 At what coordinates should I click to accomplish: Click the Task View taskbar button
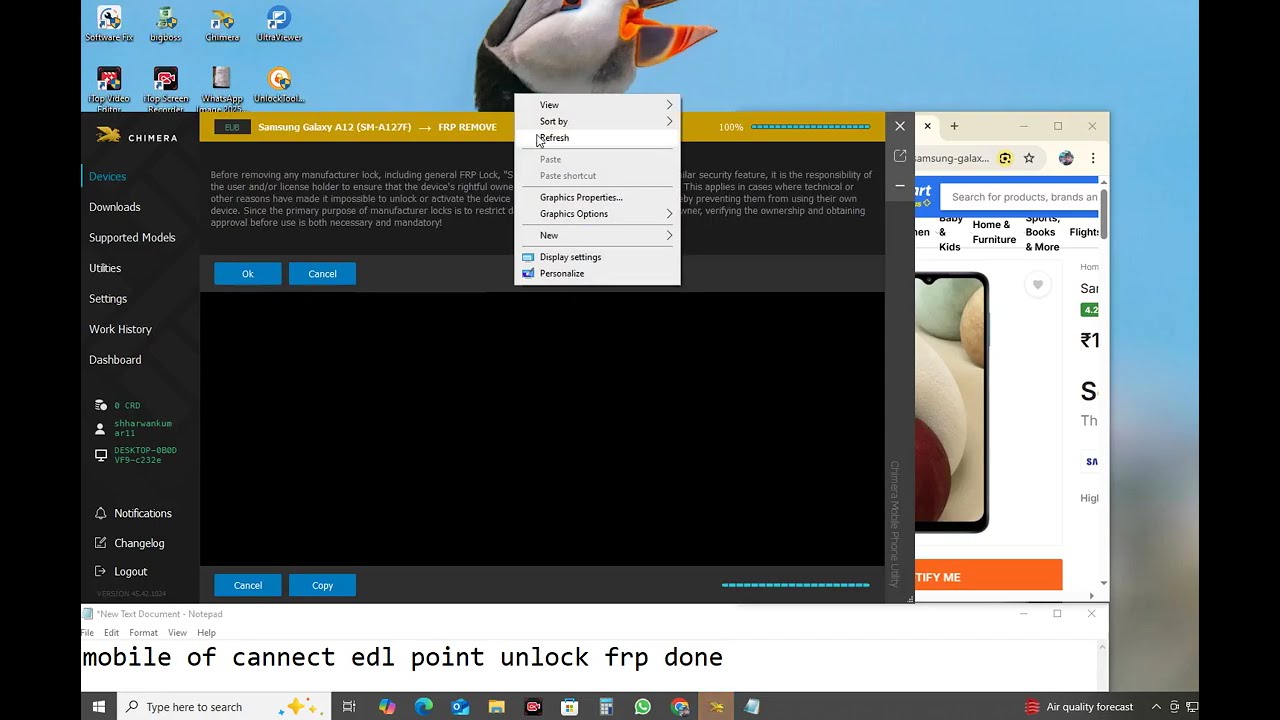(349, 707)
